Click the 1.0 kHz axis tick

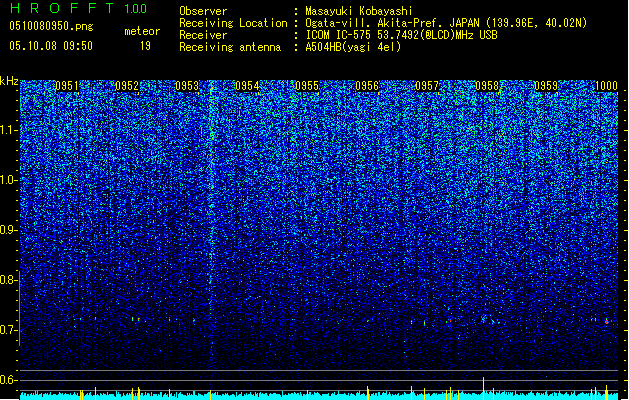(9, 180)
